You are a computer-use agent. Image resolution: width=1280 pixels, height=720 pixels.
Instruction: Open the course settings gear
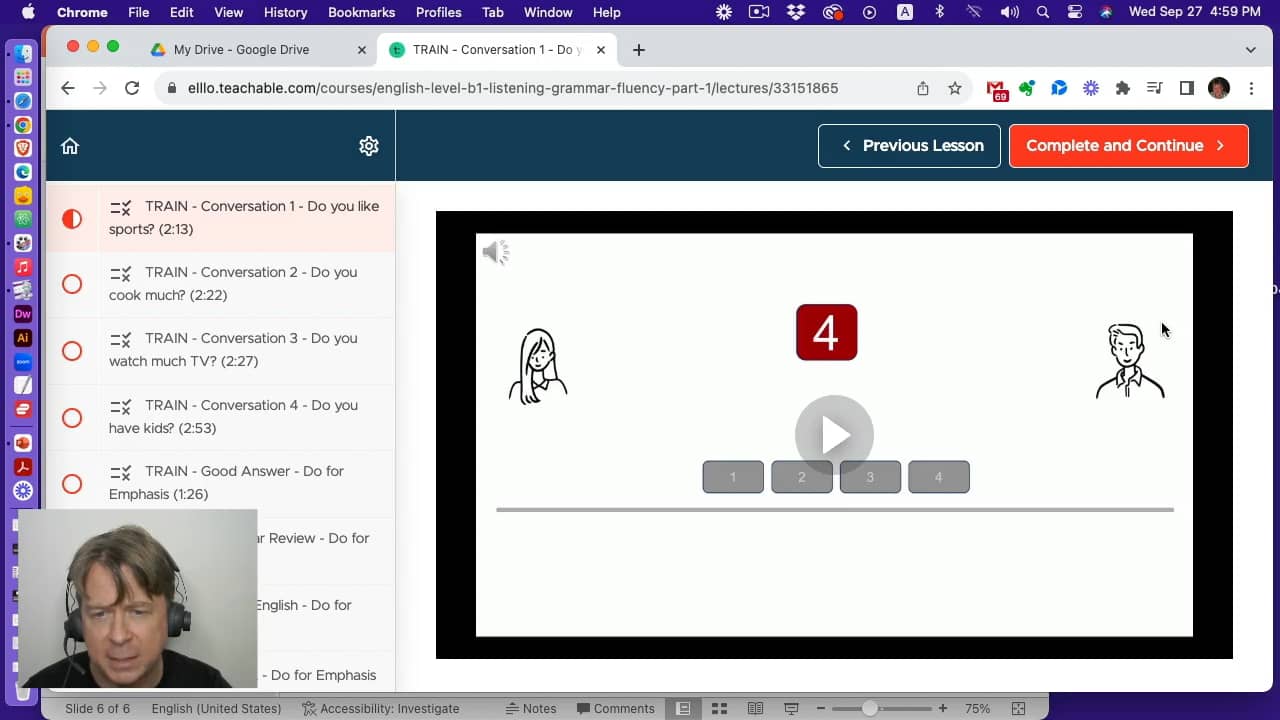click(x=369, y=146)
